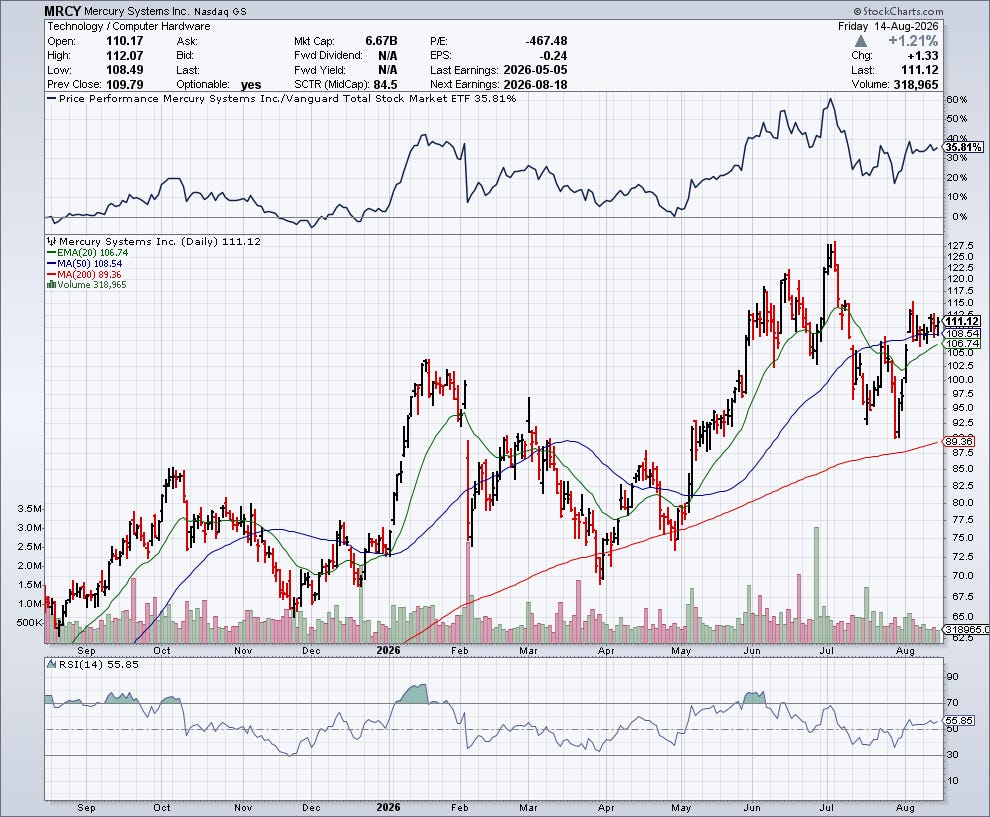Click the volume bars icon in legend
990x817 pixels.
click(52, 285)
